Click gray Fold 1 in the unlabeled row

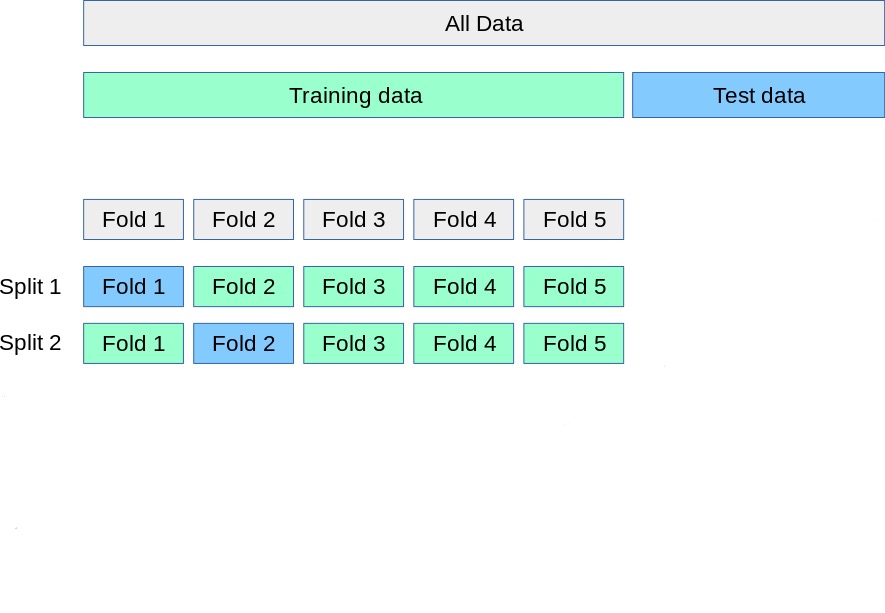pyautogui.click(x=133, y=220)
